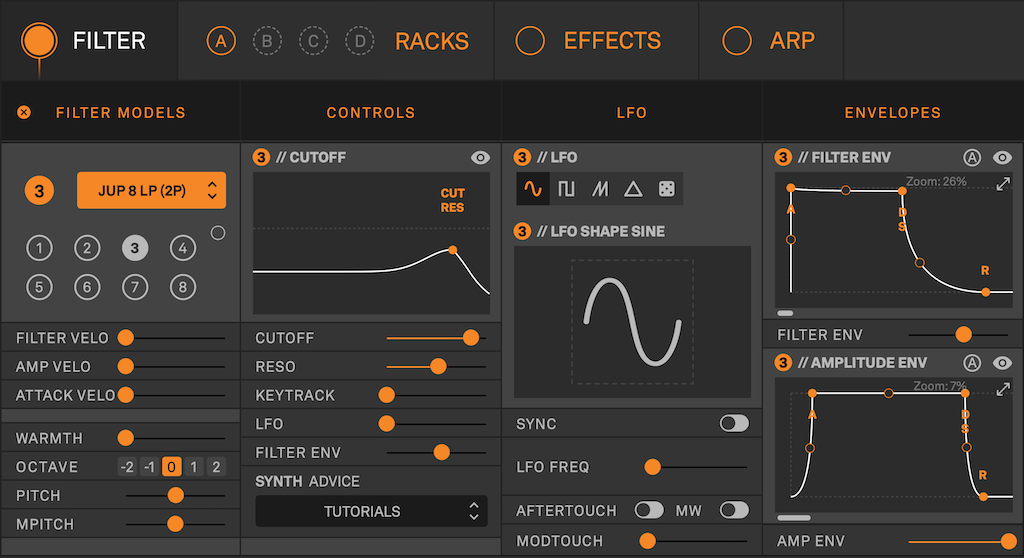
Task: Click the A icon in Amplitude Env header
Action: coord(972,363)
